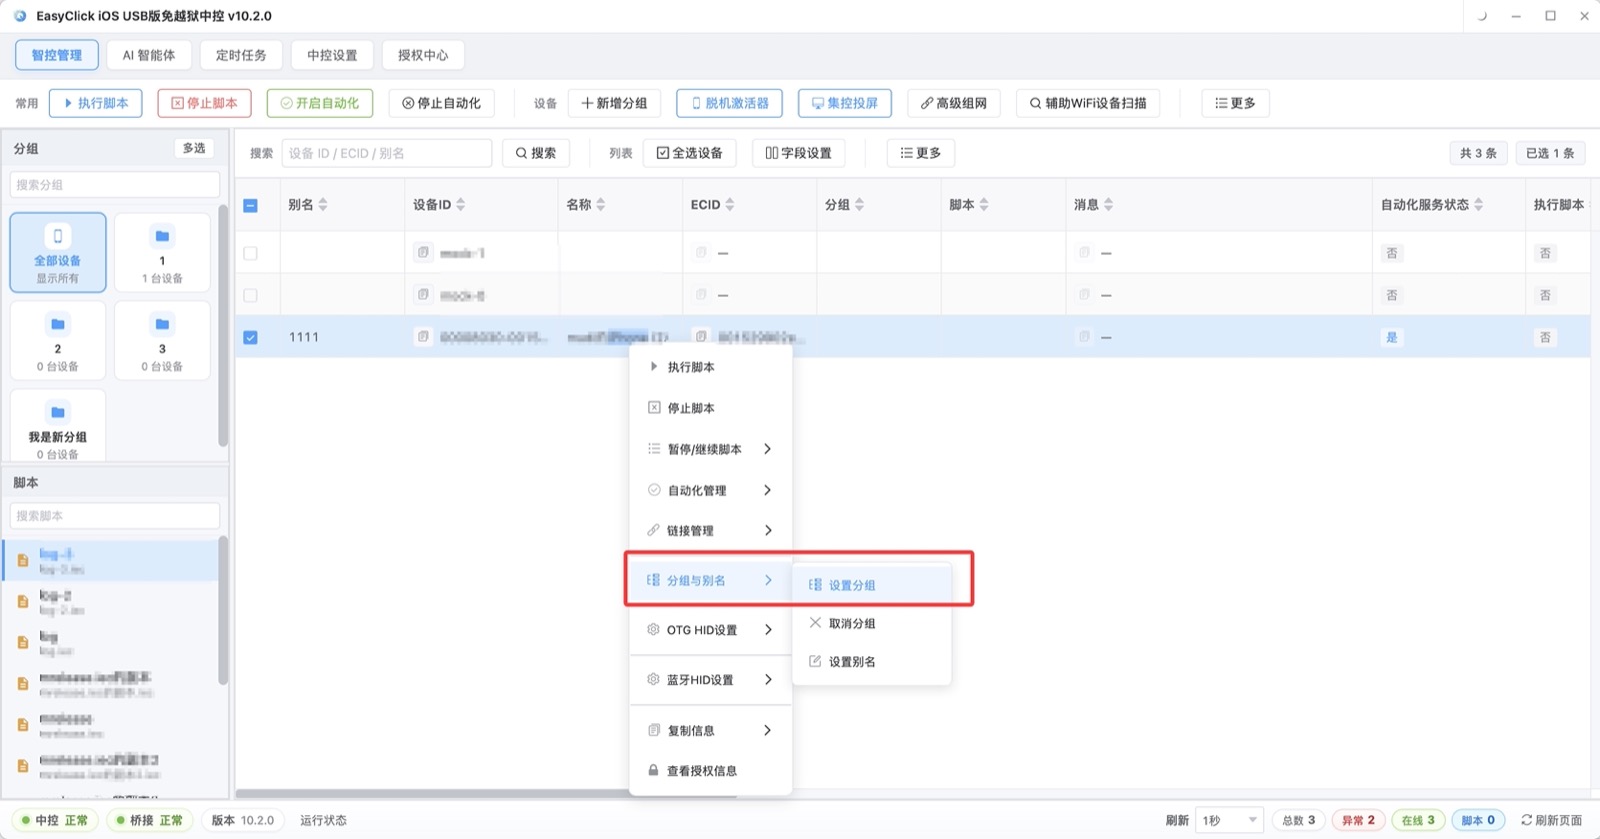Click the 停止自动化 button
1600x839 pixels.
pos(441,103)
